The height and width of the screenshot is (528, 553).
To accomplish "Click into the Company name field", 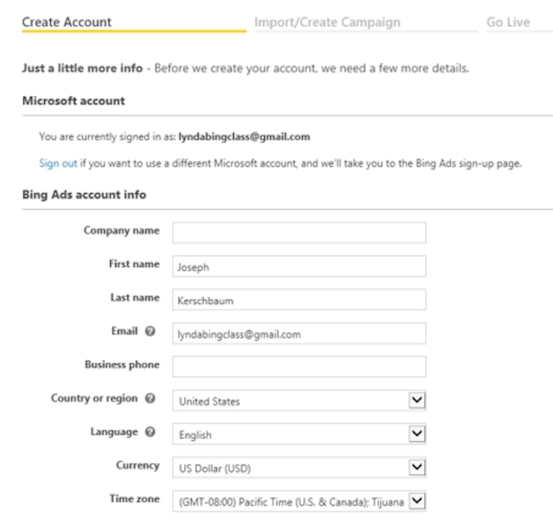I will coord(299,232).
